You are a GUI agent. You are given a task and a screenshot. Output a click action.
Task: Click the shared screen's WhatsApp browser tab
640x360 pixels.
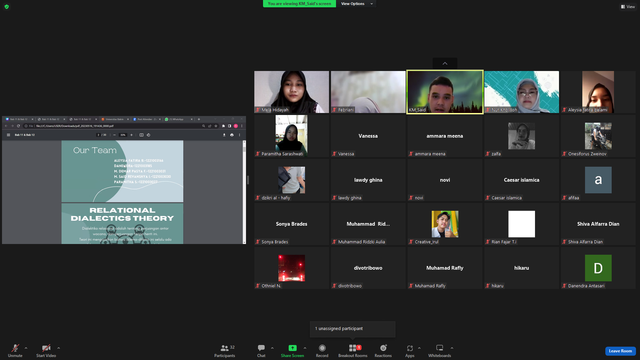pos(178,119)
